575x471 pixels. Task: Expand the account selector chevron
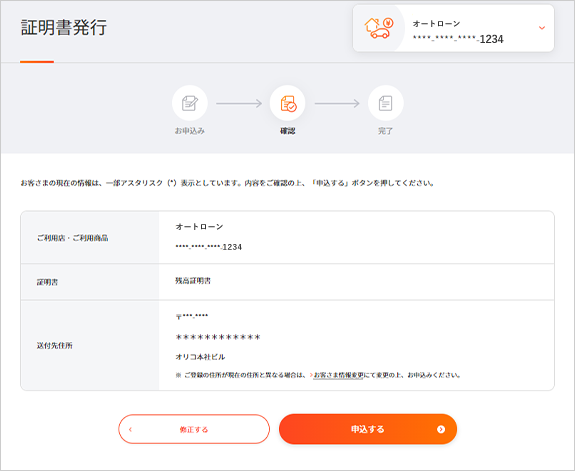pyautogui.click(x=542, y=28)
